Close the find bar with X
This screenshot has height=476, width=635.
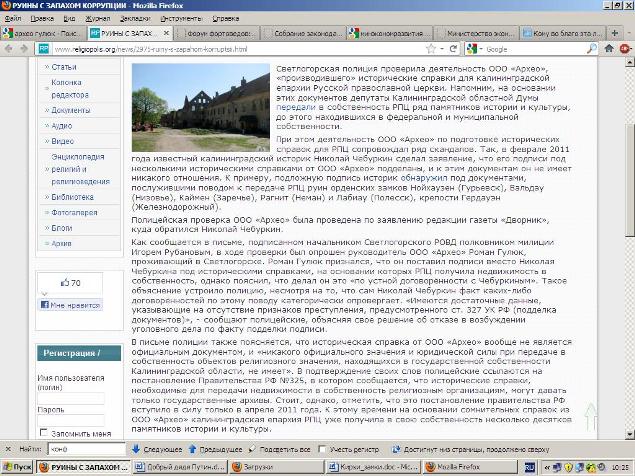point(8,449)
